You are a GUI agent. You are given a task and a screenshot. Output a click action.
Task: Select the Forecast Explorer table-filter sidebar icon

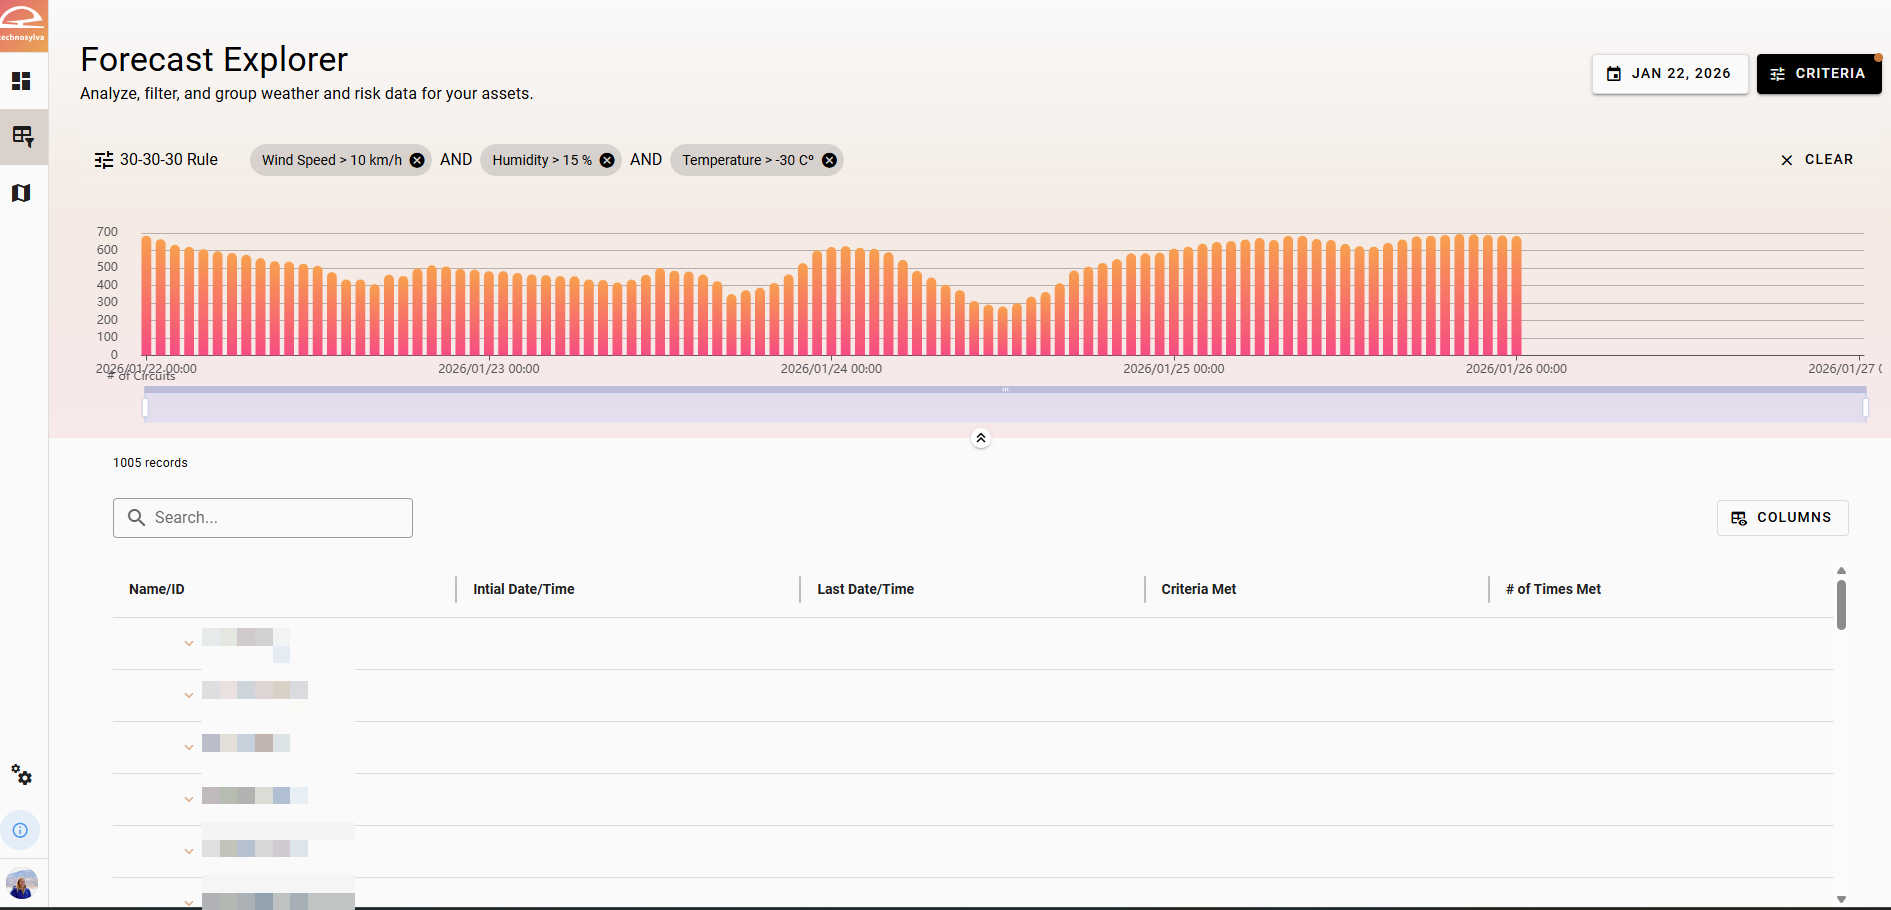[x=22, y=136]
